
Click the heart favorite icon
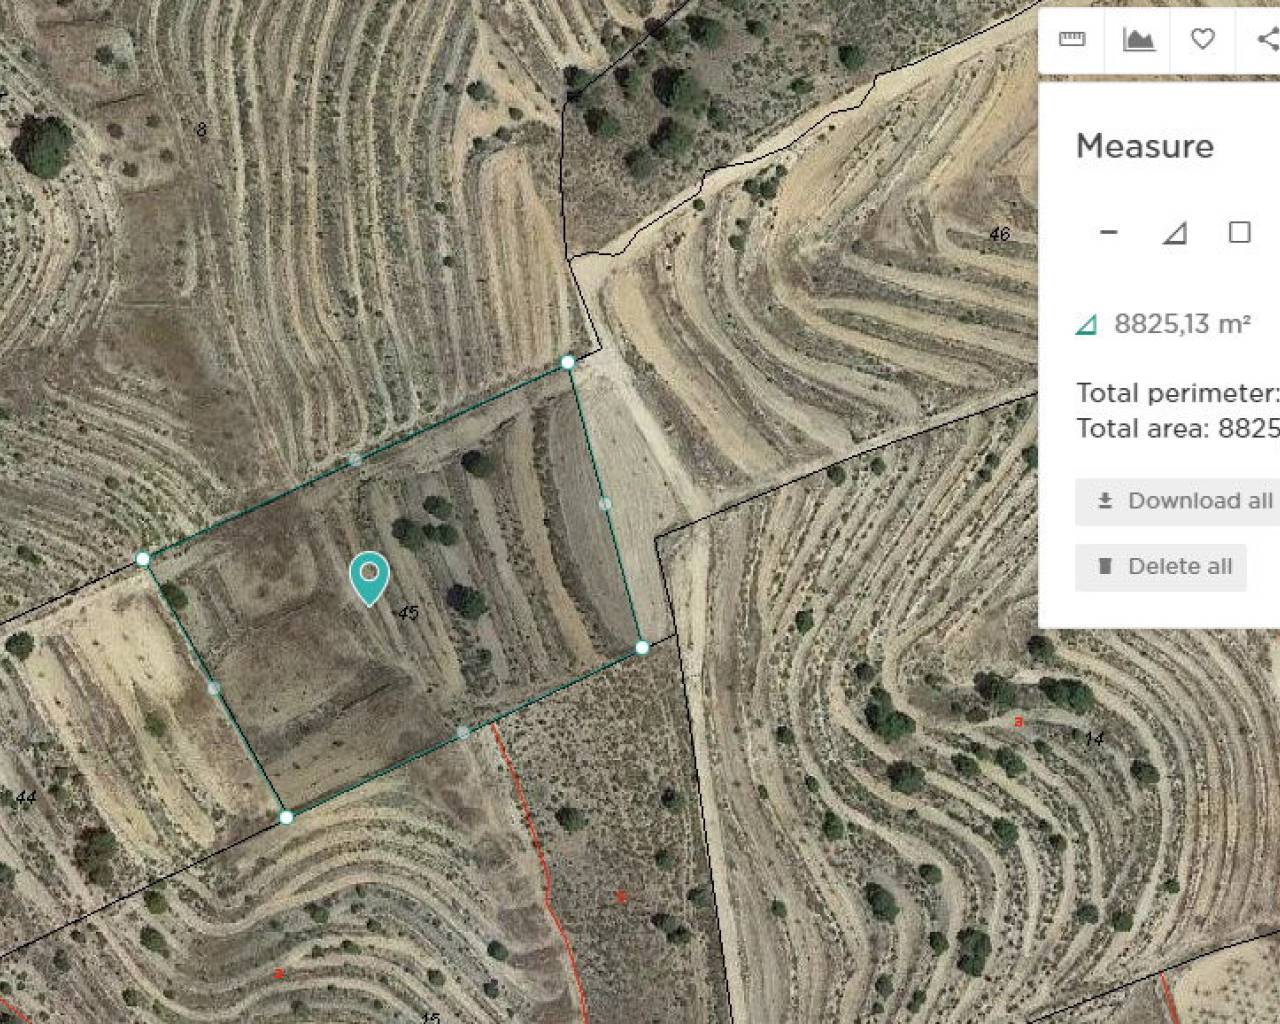click(1203, 39)
